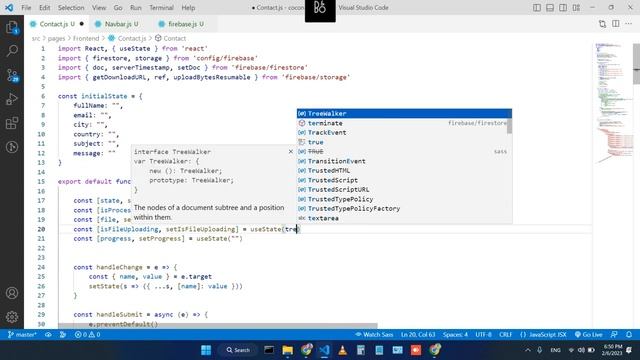Open the Help menu
The height and width of the screenshot is (360, 640).
(x=188, y=8)
